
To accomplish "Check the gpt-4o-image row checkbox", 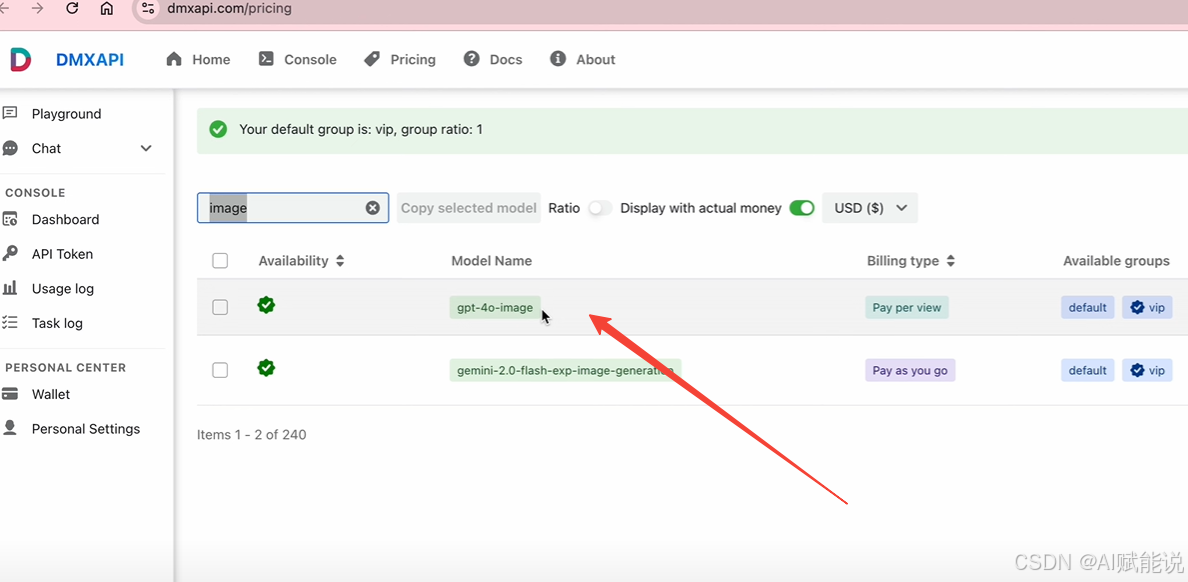I will (x=220, y=307).
